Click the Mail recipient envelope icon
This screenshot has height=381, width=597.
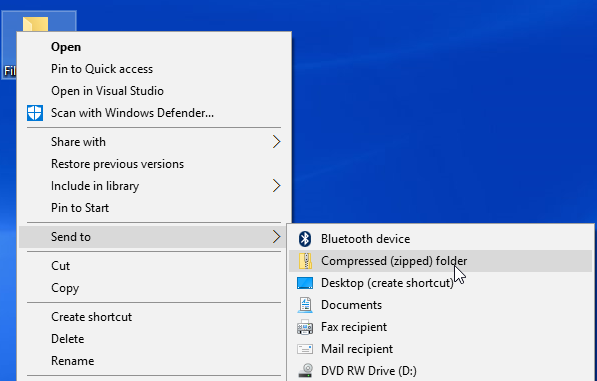305,349
